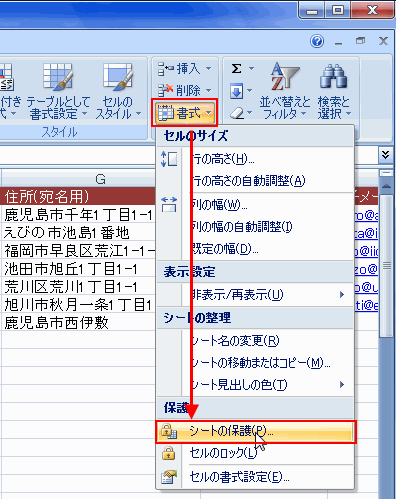Open 並べ替えとフィルタ sort and filter icon
Image resolution: width=396 pixels, height=499 pixels.
pos(285,77)
